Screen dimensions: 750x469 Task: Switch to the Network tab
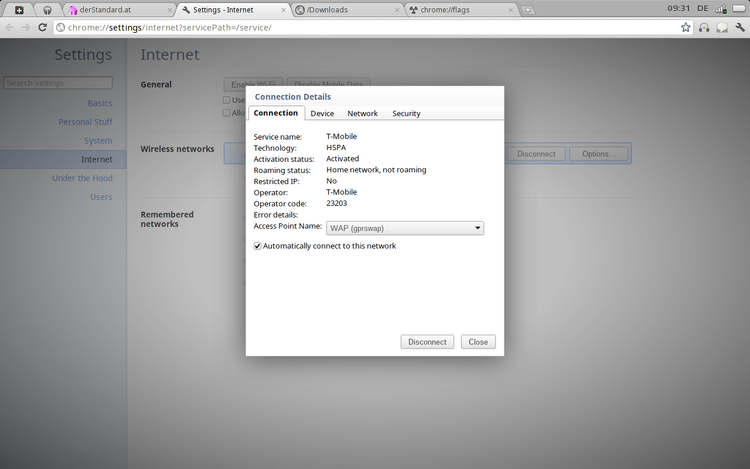pyautogui.click(x=362, y=114)
